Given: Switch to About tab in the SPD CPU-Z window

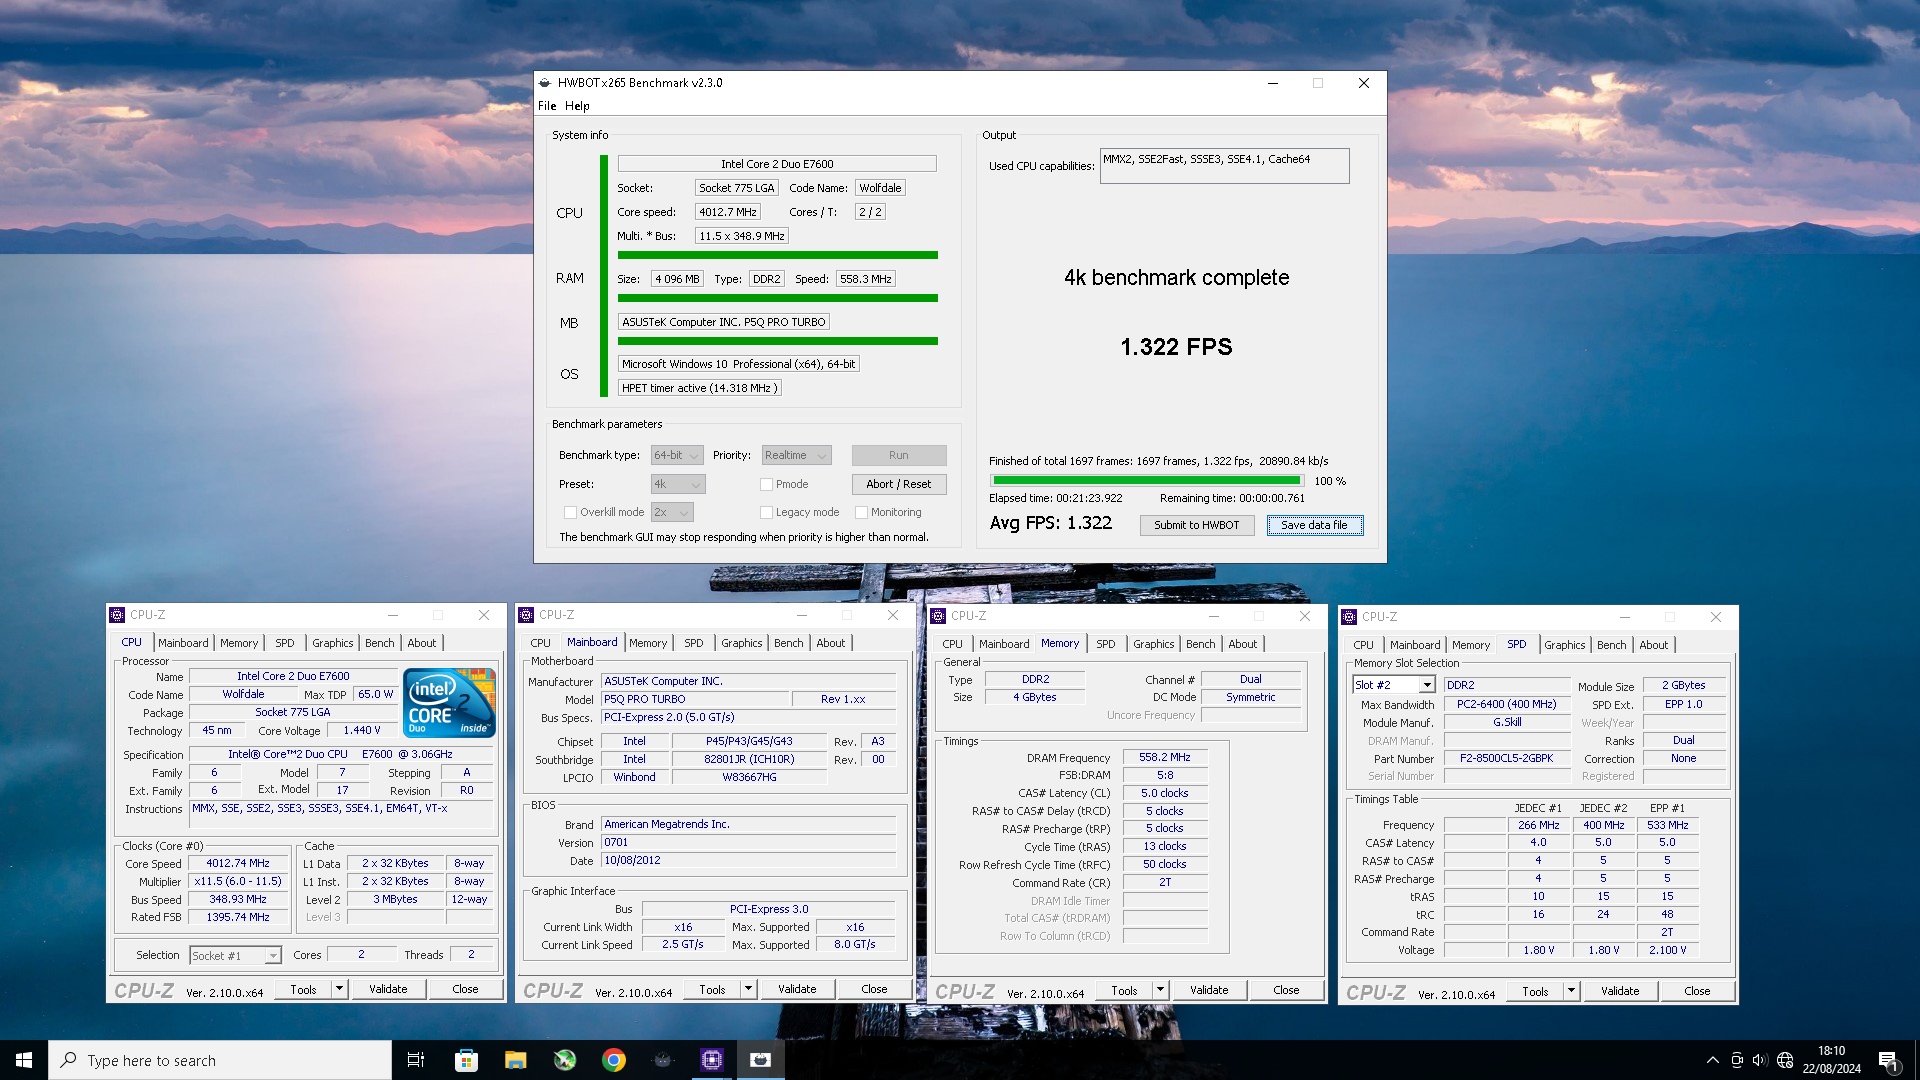Looking at the screenshot, I should pos(1653,645).
